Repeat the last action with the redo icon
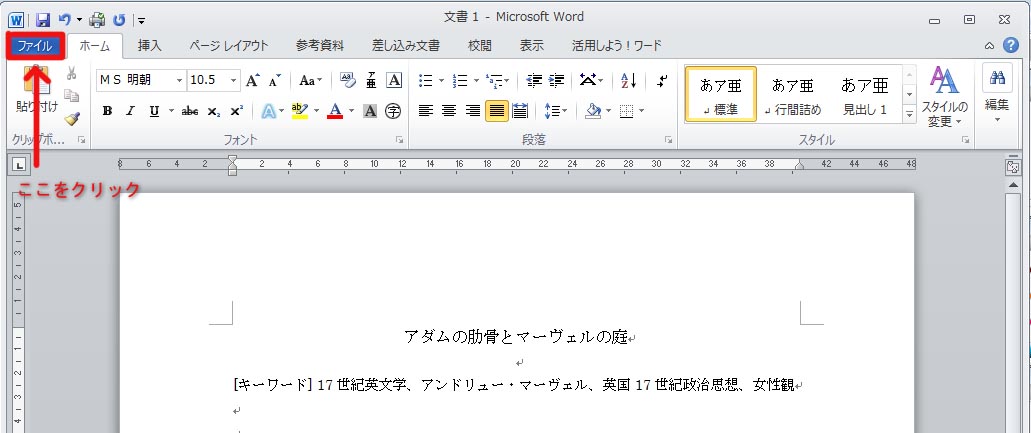The image size is (1031, 433). point(119,20)
